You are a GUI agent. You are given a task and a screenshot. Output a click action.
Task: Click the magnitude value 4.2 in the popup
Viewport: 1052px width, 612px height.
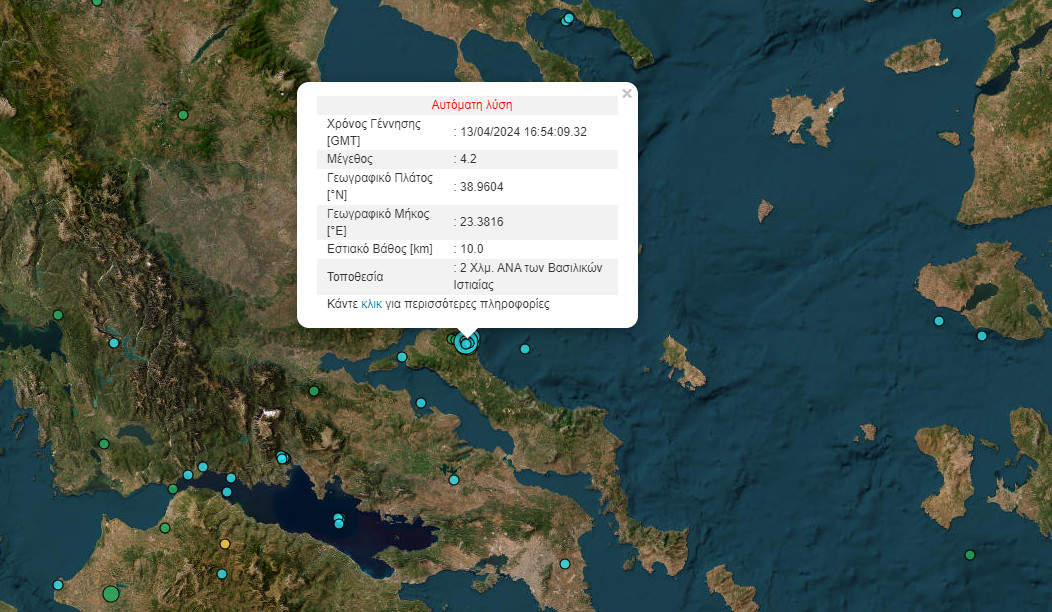(x=469, y=159)
